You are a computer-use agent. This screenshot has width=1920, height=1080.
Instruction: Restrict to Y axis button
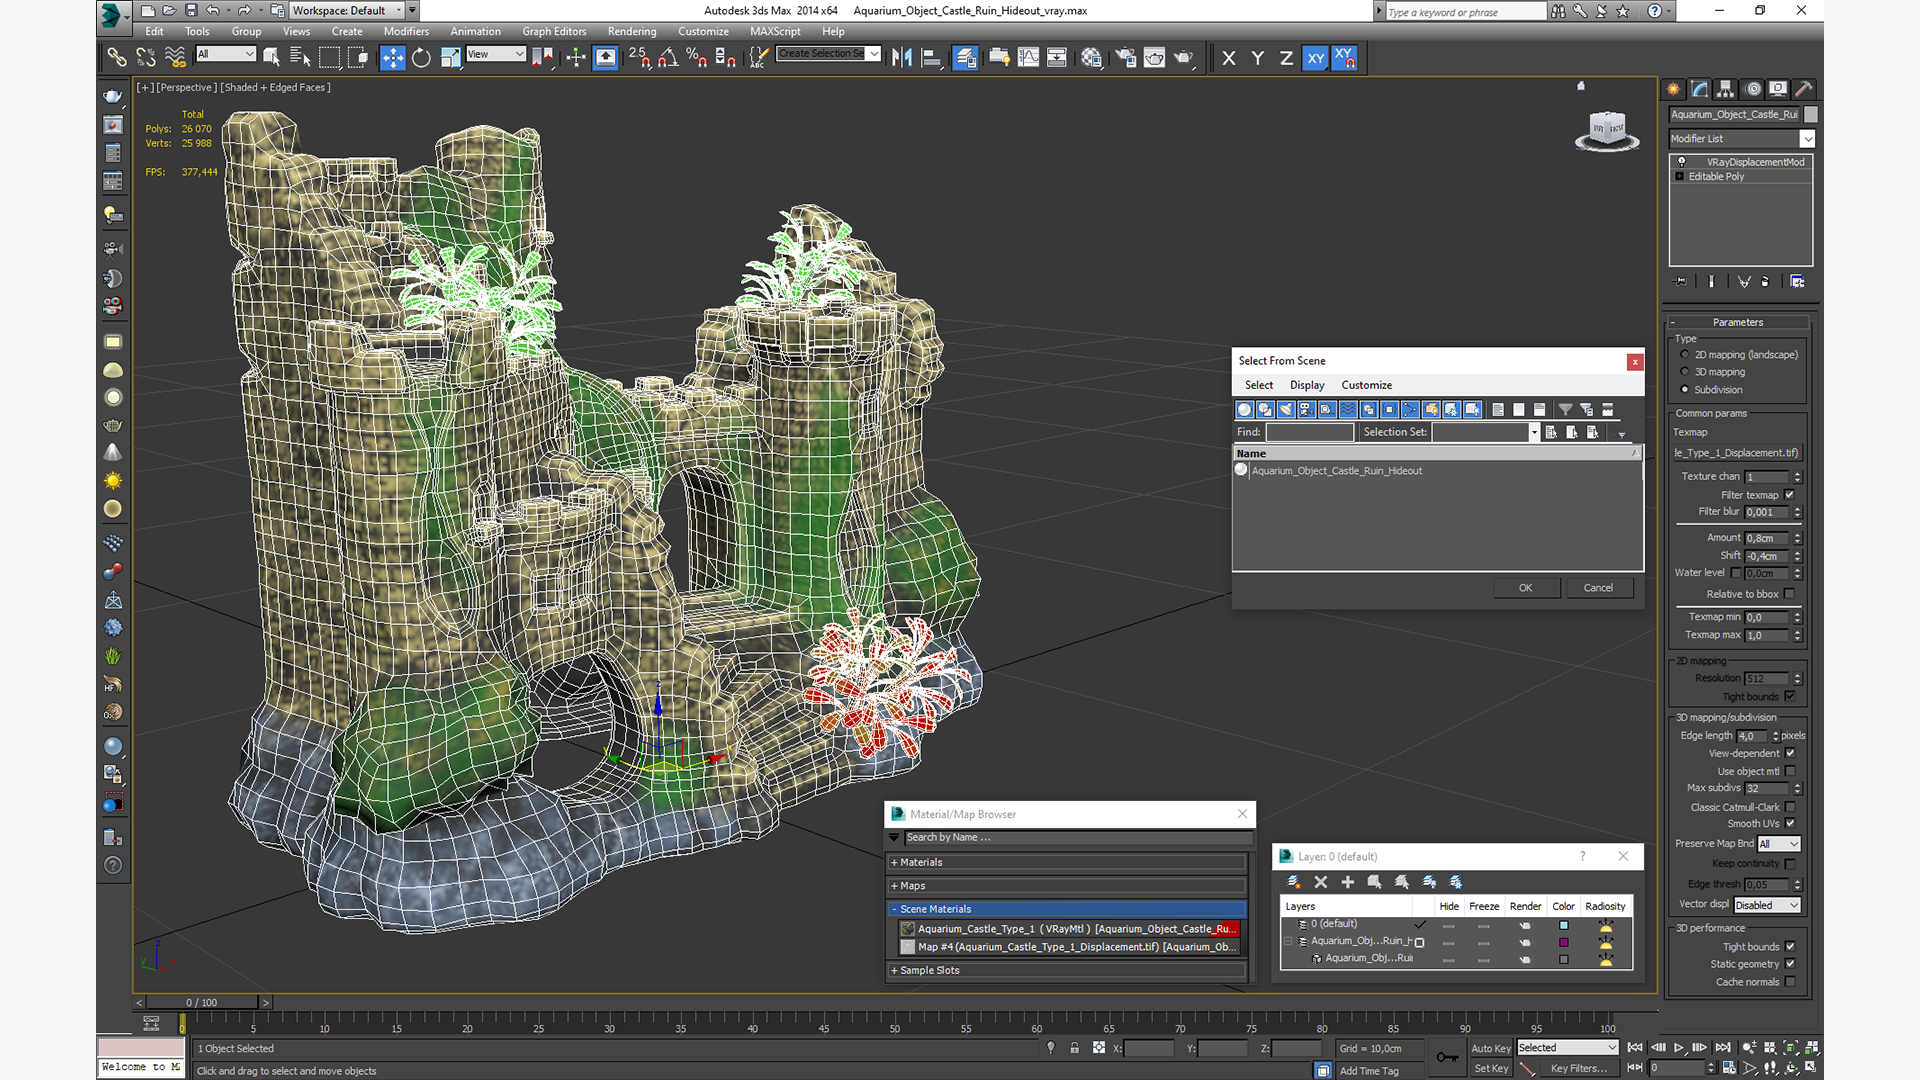pyautogui.click(x=1258, y=58)
